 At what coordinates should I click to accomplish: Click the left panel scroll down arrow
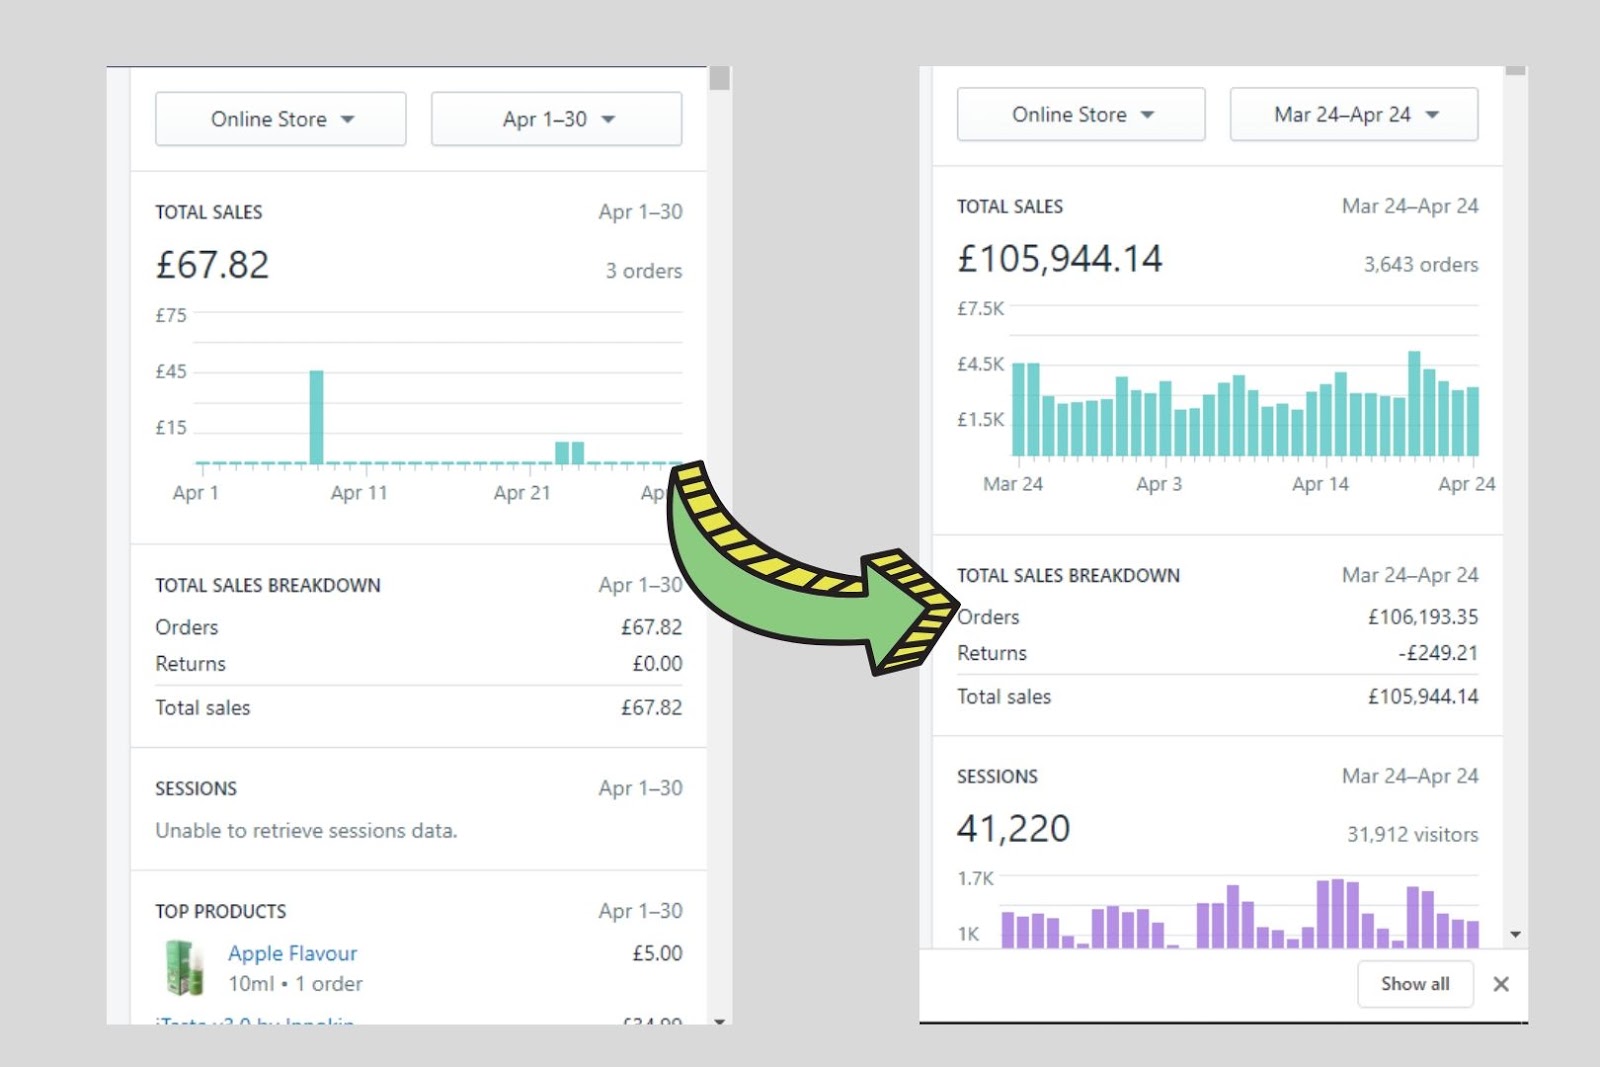tap(719, 1021)
